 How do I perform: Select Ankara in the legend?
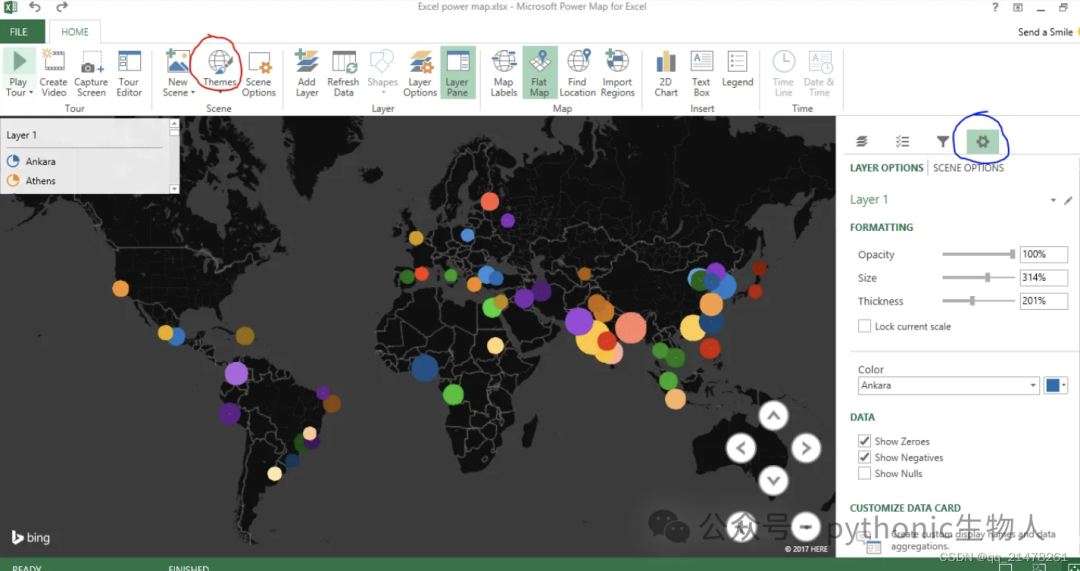32,161
